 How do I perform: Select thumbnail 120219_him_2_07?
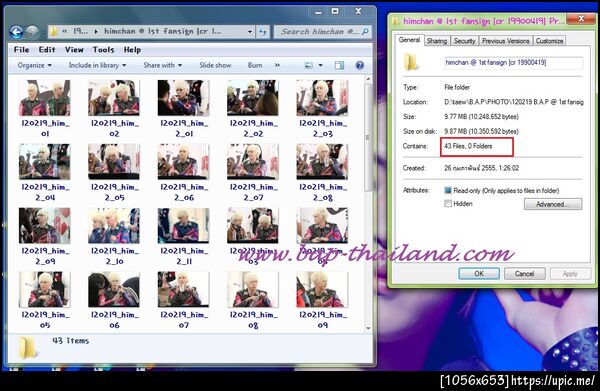[253, 162]
